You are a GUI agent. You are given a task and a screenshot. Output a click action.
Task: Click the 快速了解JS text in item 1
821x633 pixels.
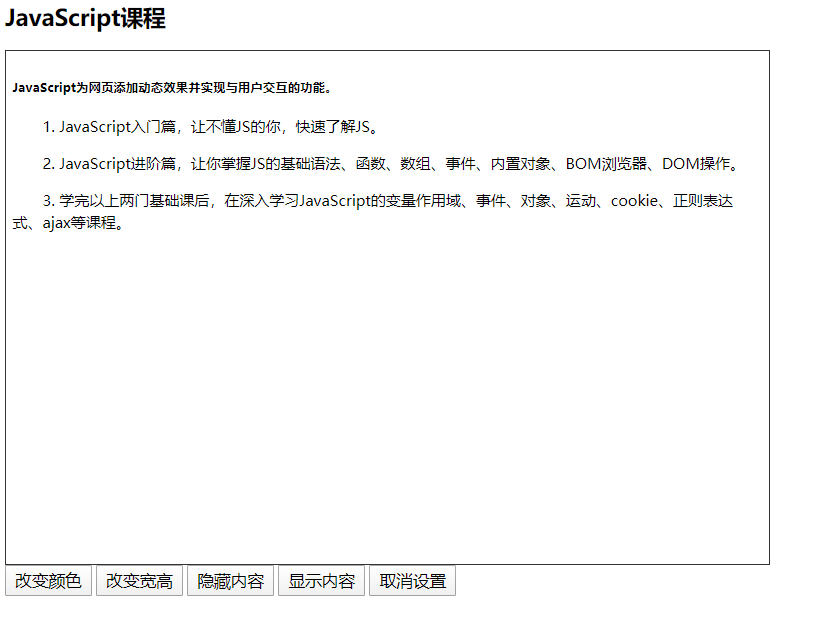(333, 127)
